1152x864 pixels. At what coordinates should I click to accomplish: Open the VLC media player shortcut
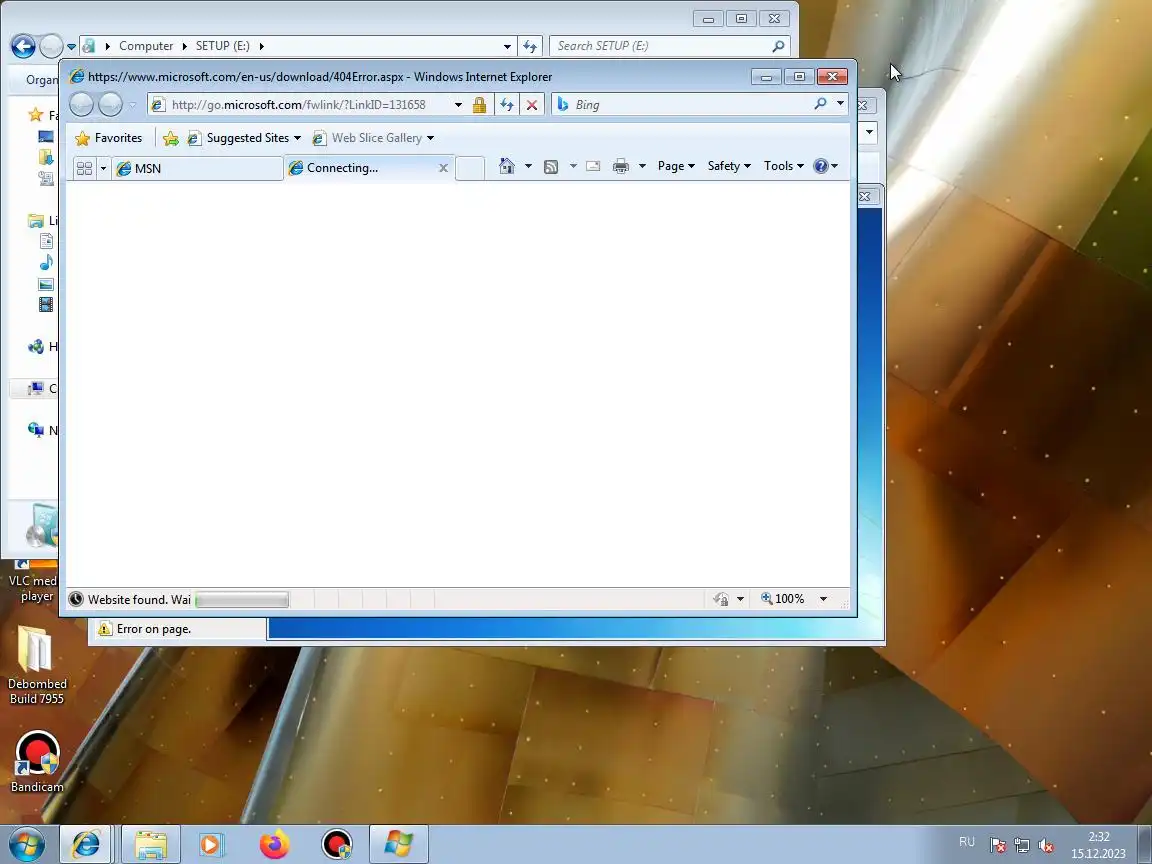click(35, 582)
